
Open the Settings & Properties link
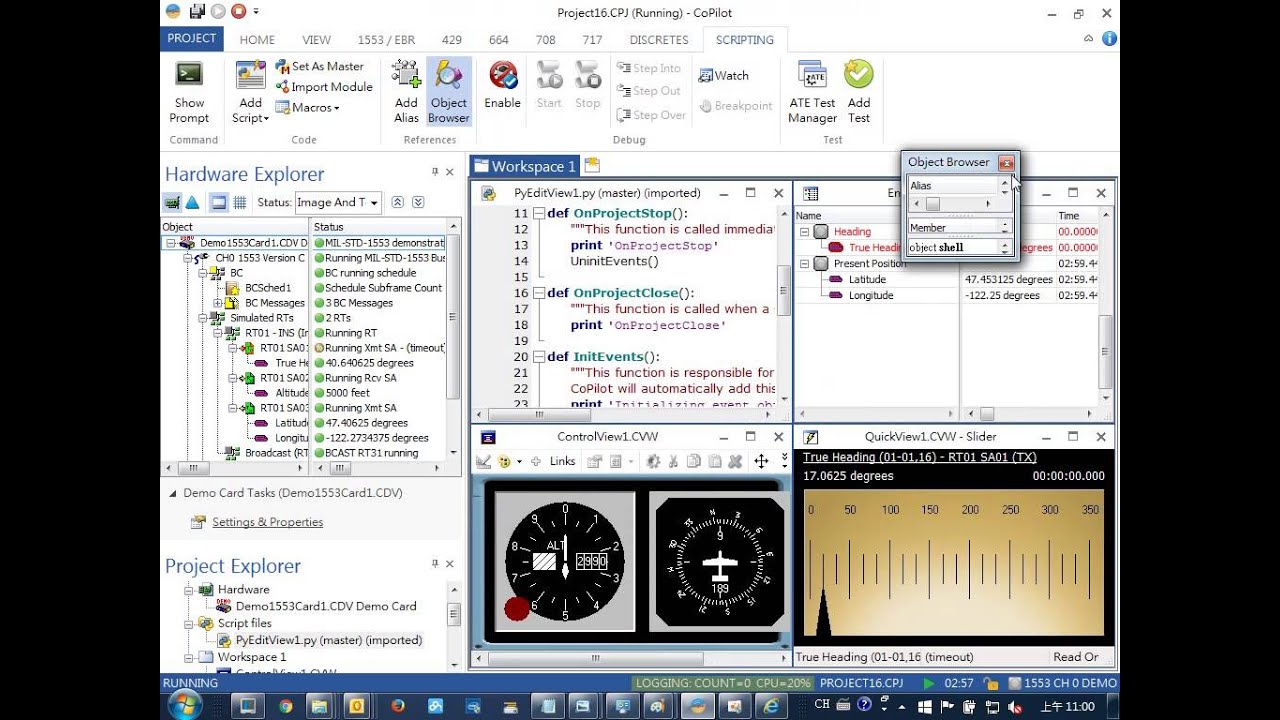pos(267,522)
